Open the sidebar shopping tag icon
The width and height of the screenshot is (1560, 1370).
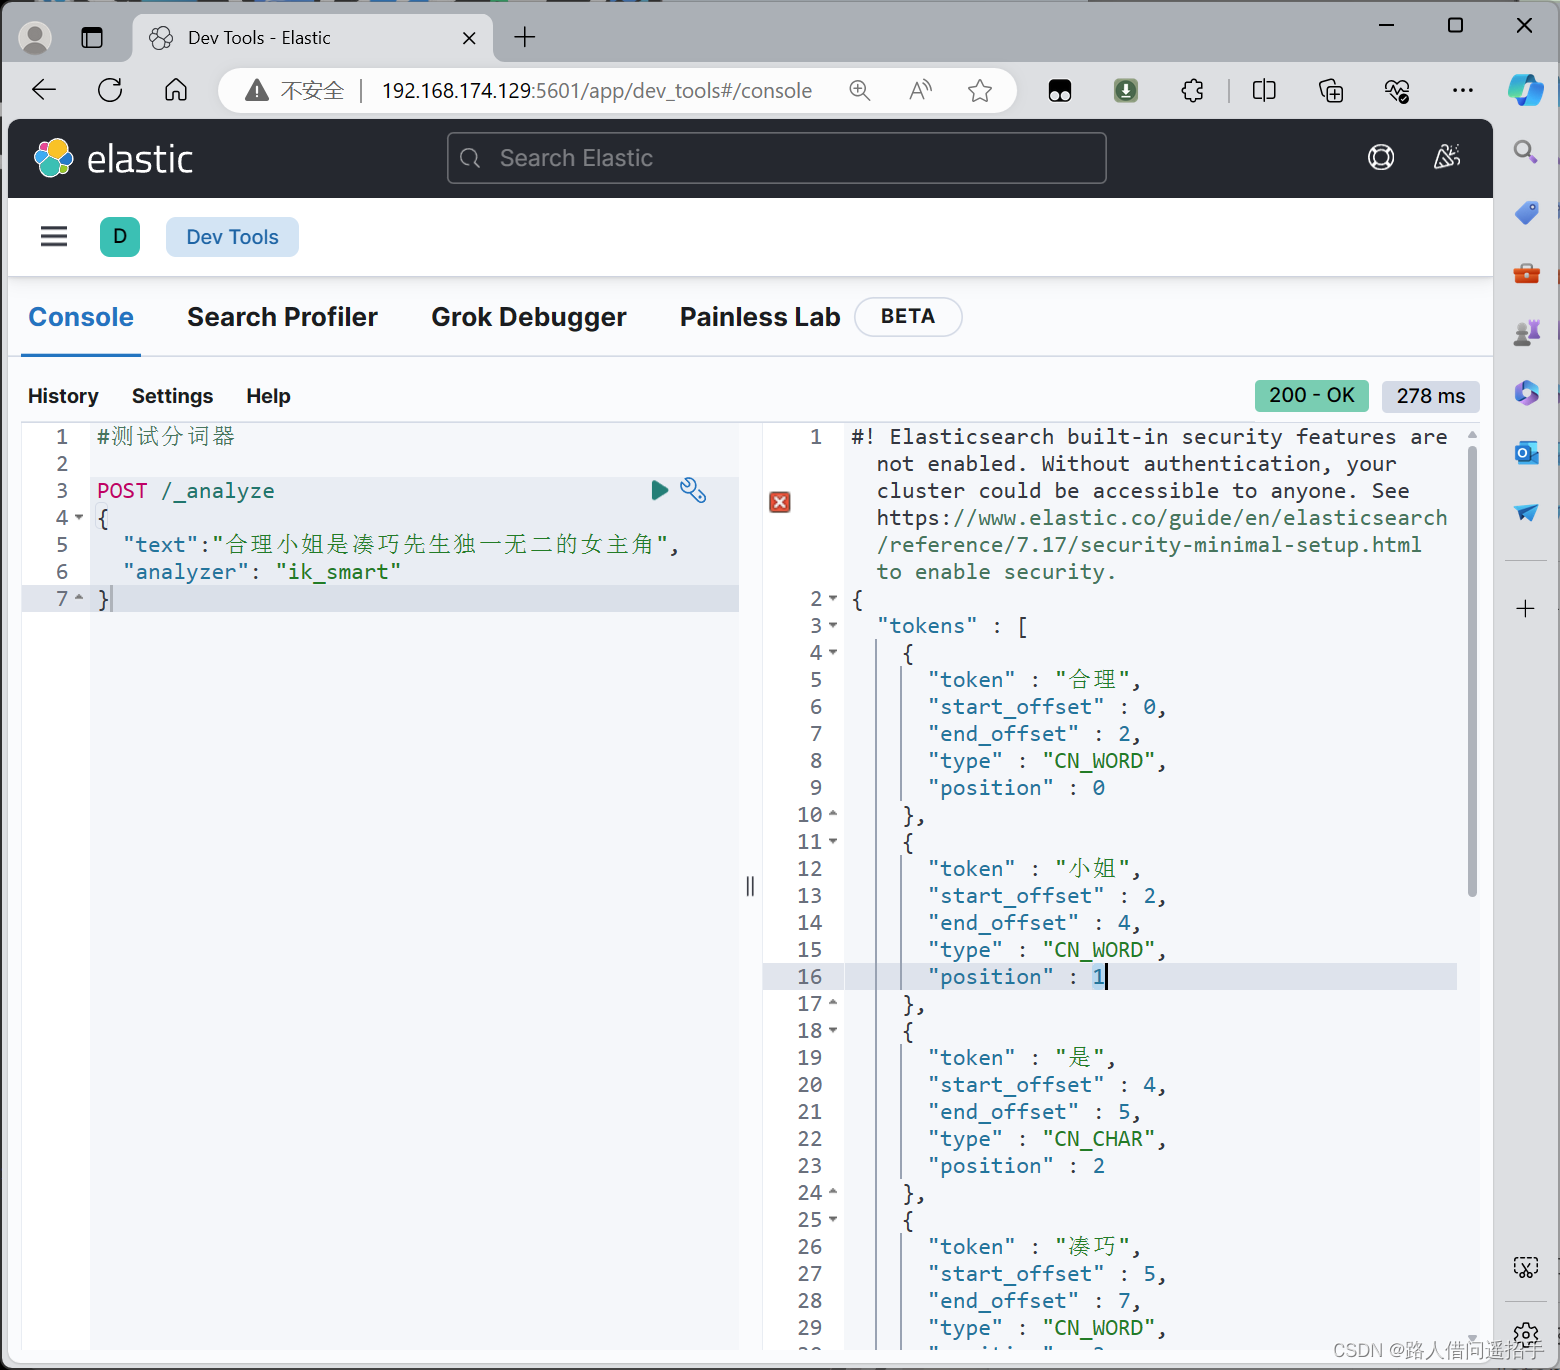(x=1526, y=212)
